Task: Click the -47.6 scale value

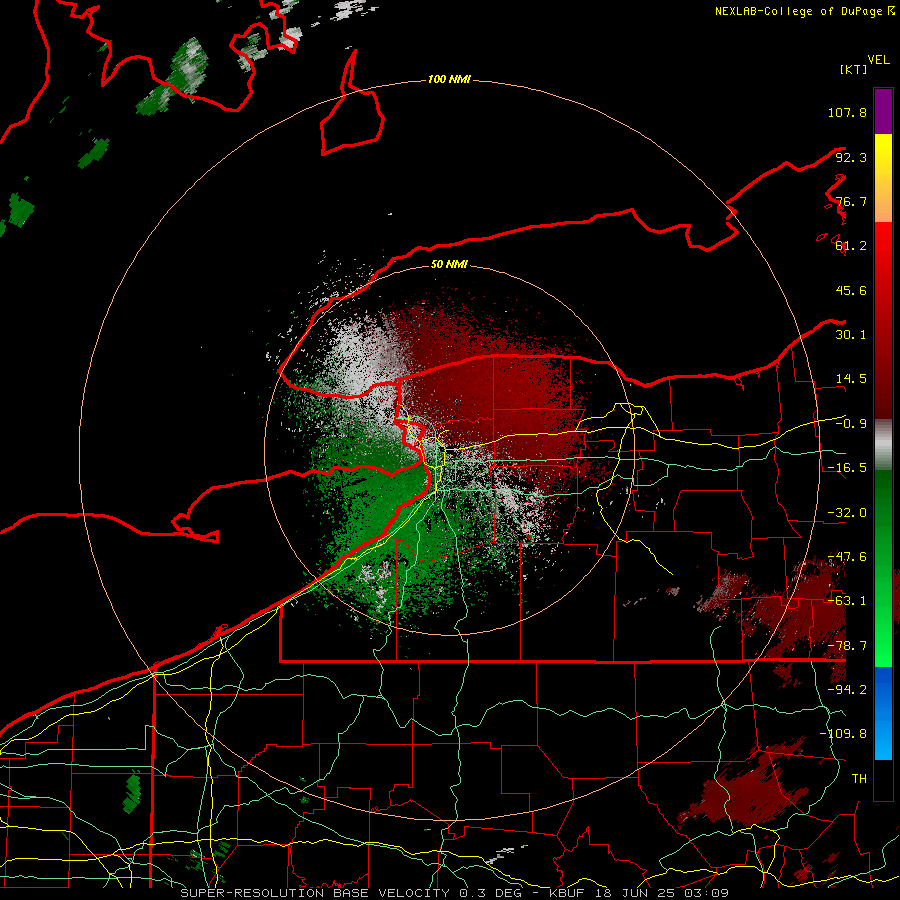Action: [847, 557]
